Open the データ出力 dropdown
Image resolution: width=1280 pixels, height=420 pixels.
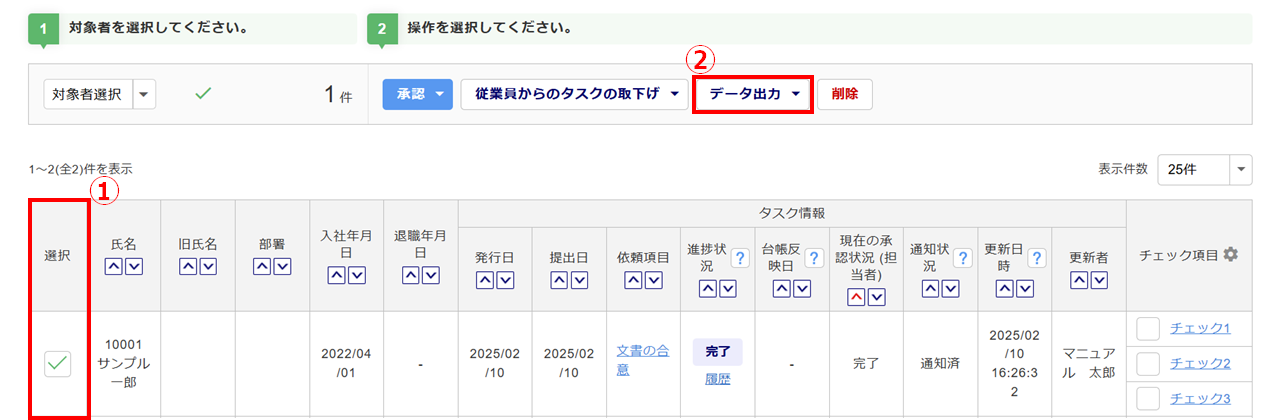752,95
